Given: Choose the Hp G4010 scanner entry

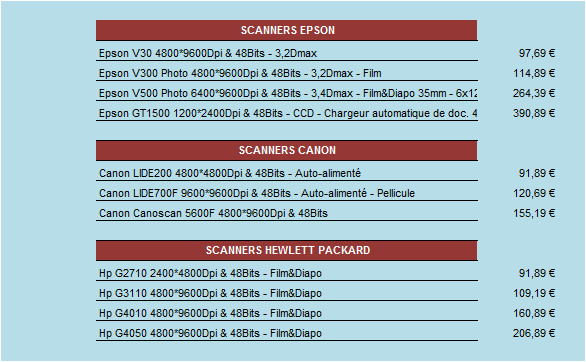Looking at the screenshot, I should [287, 313].
